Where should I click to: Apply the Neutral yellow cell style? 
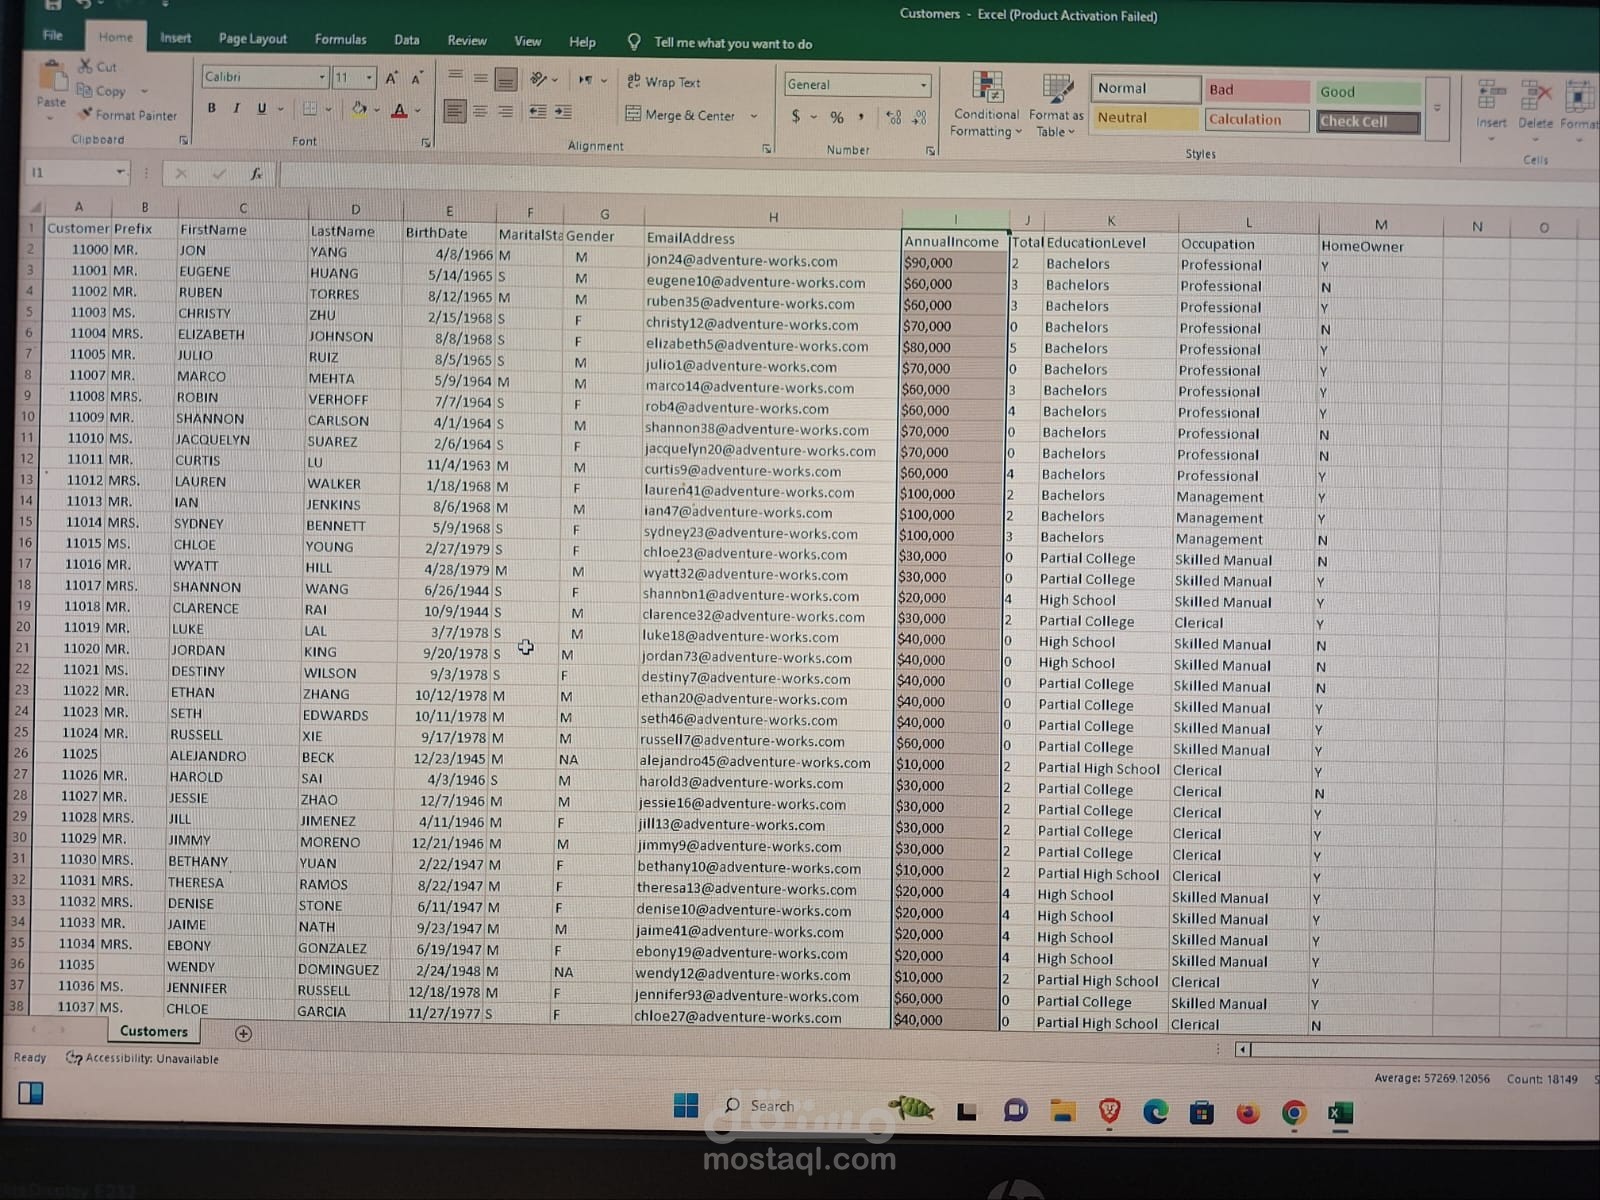pyautogui.click(x=1145, y=118)
